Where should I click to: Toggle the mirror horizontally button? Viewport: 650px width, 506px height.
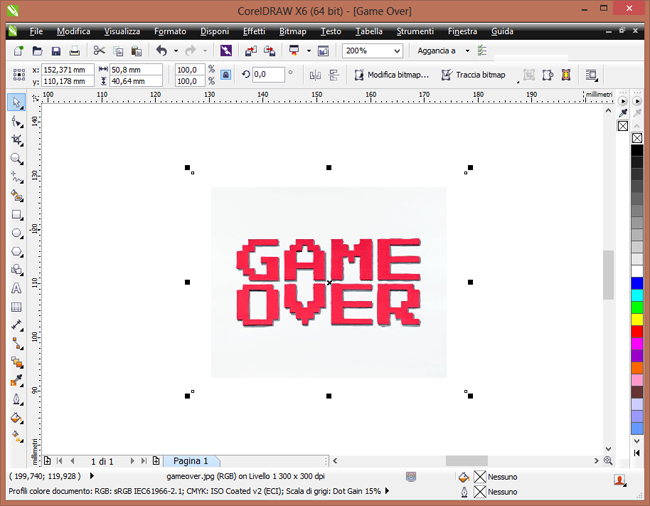[315, 75]
